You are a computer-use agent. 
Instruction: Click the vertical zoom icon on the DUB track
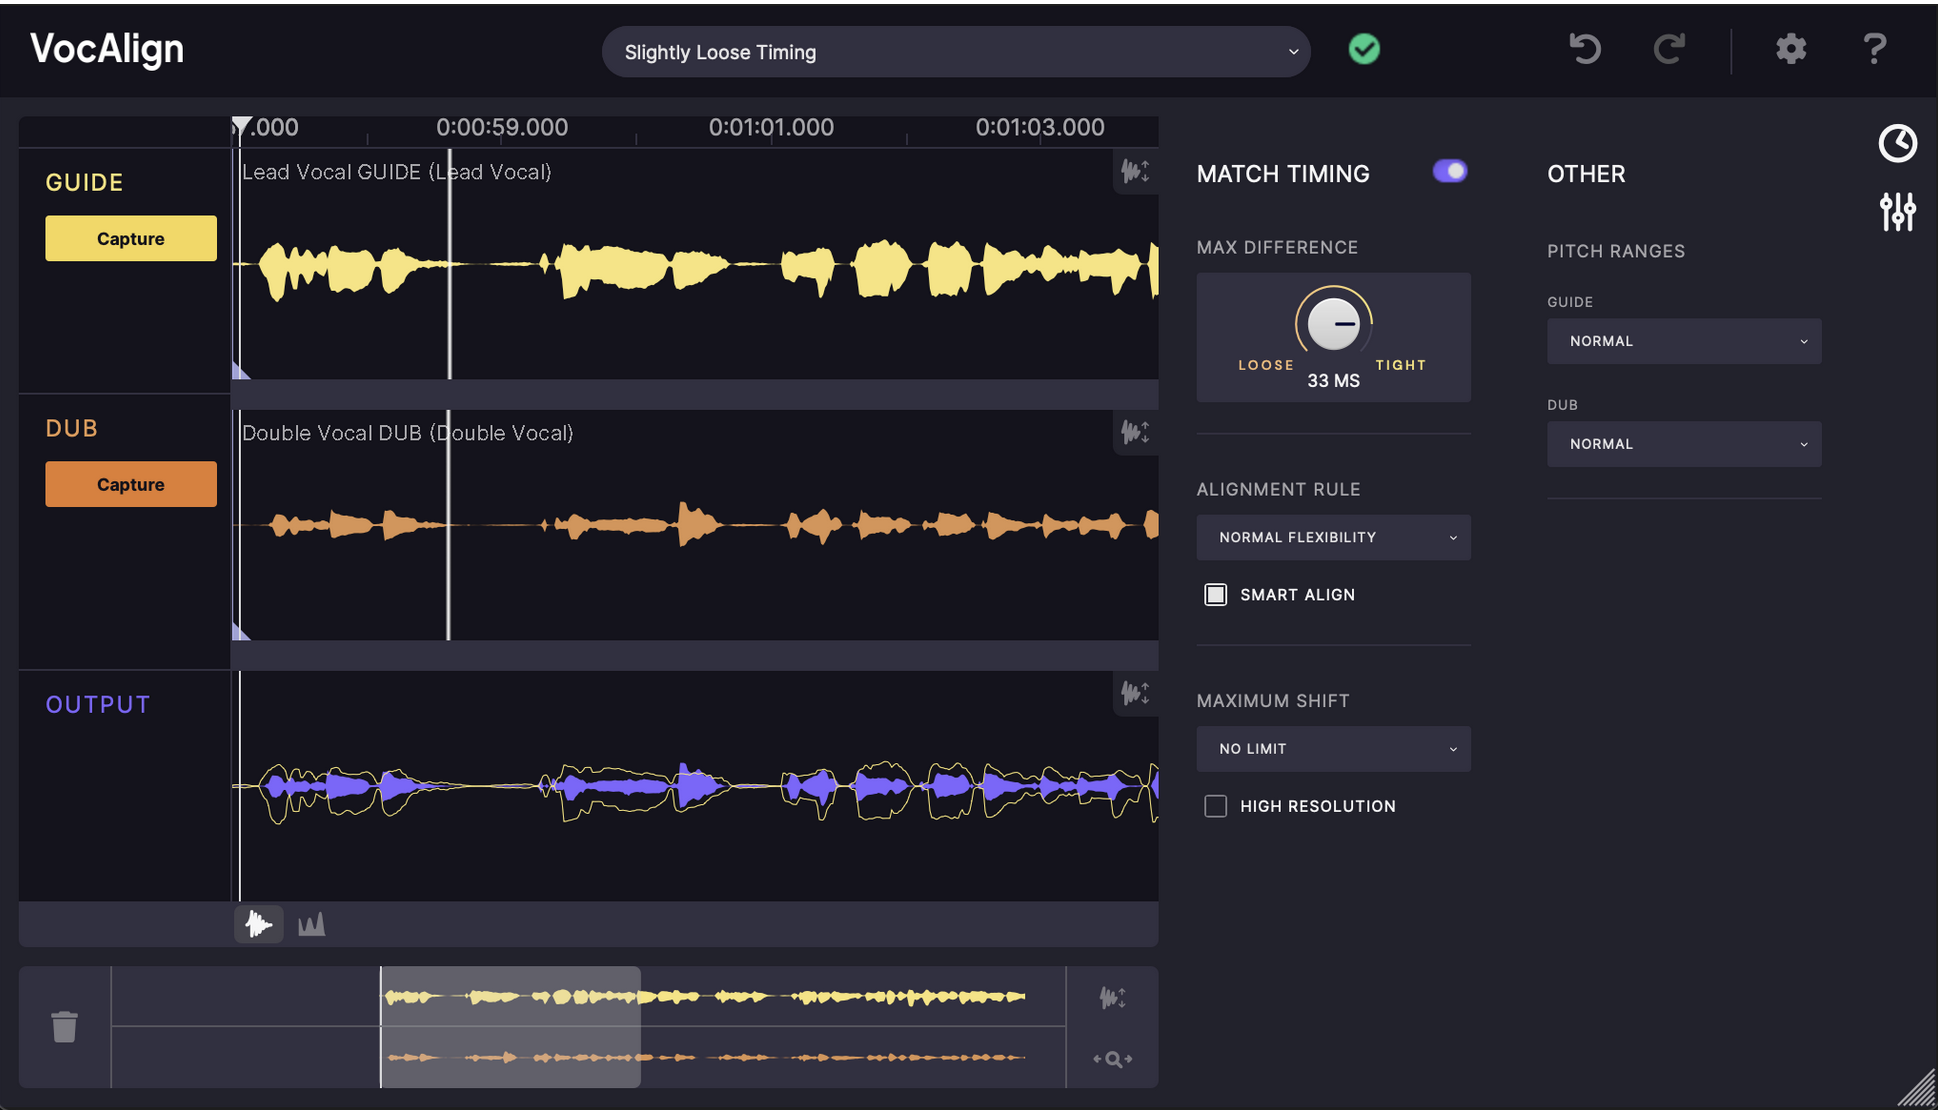(x=1135, y=433)
